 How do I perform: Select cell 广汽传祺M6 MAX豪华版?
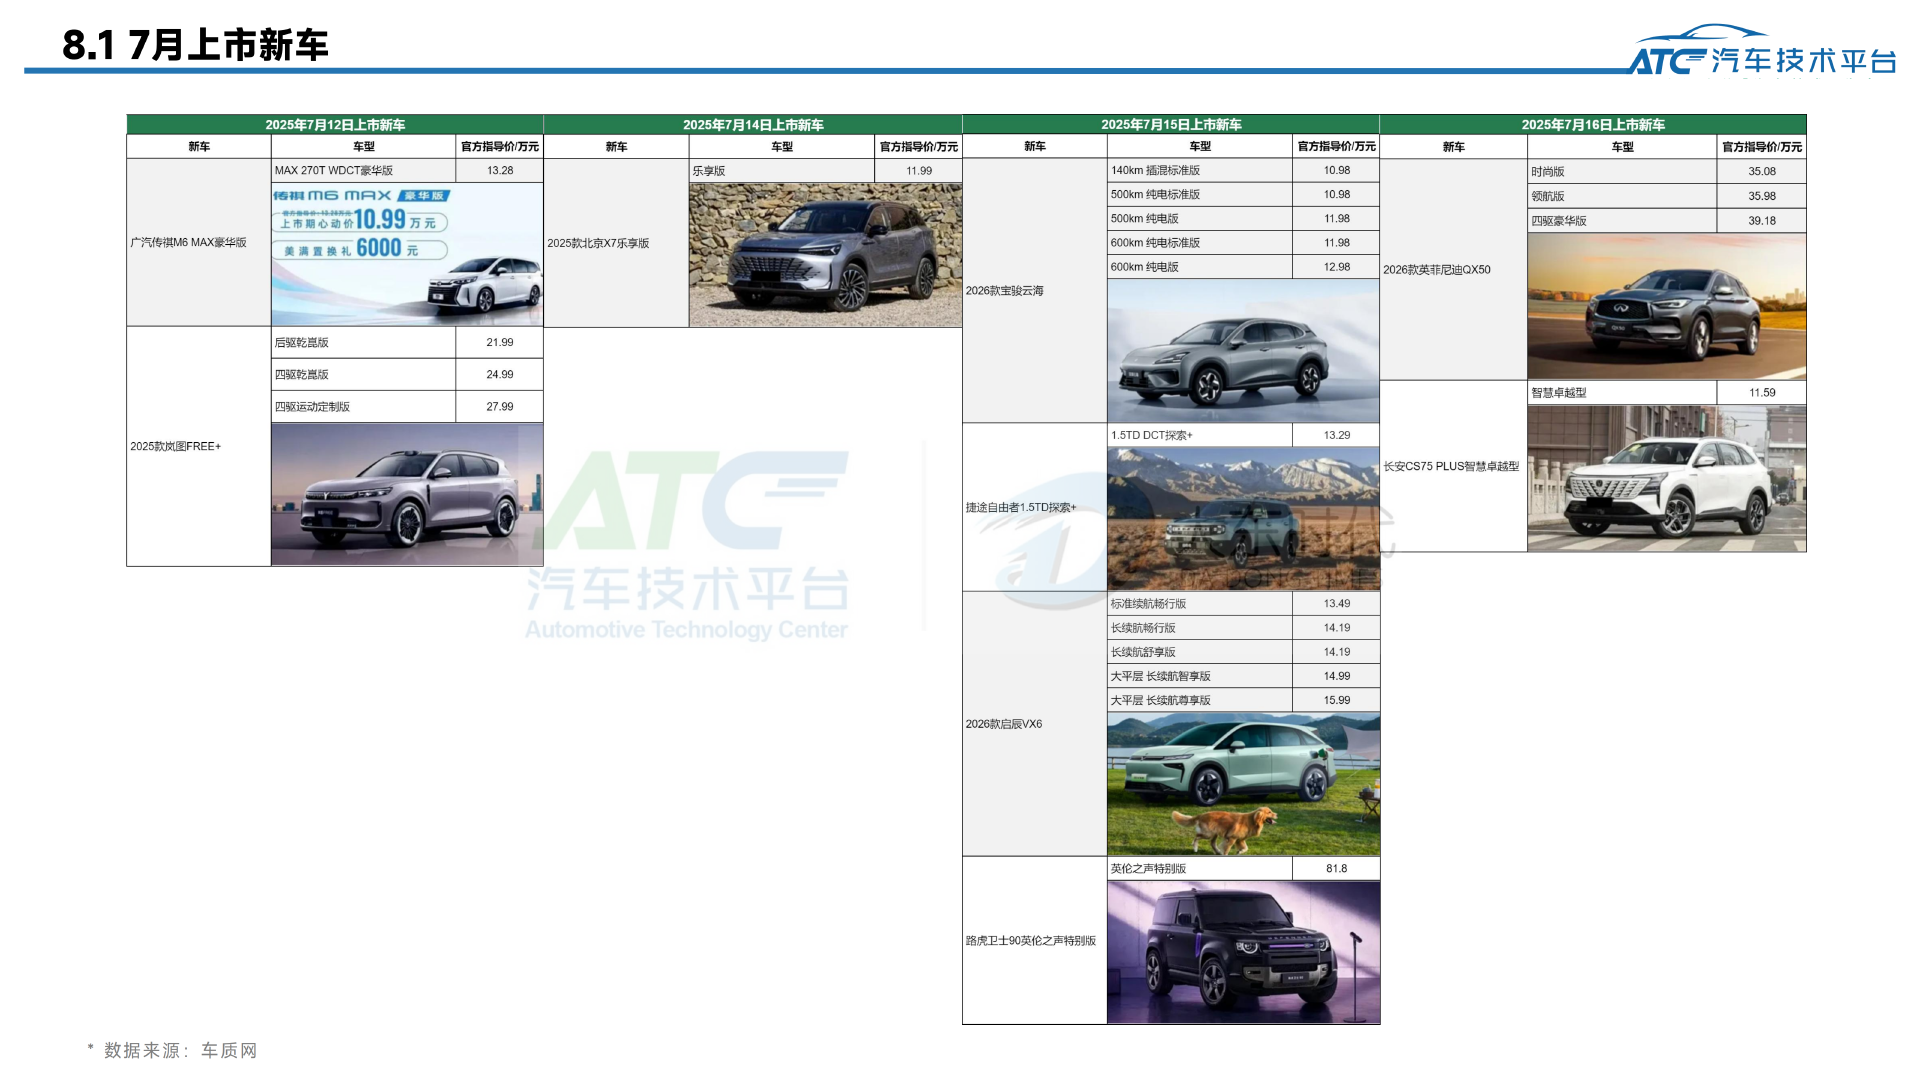(199, 242)
